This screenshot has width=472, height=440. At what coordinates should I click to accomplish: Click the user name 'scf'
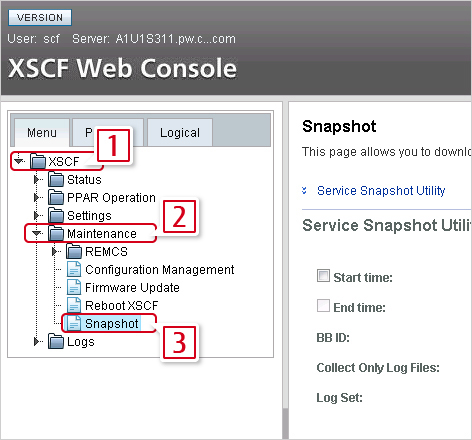click(x=52, y=39)
